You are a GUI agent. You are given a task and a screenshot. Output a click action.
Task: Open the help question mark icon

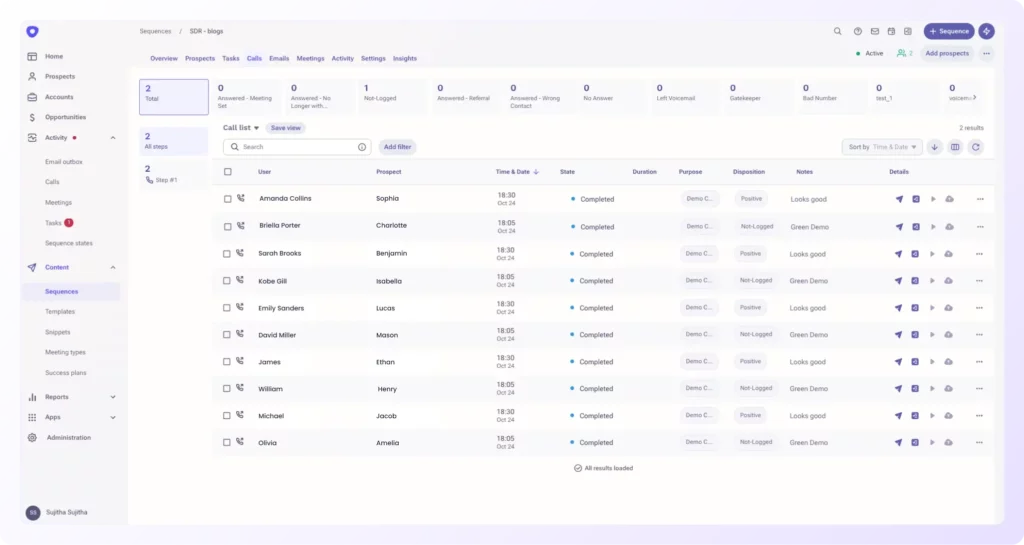[858, 31]
